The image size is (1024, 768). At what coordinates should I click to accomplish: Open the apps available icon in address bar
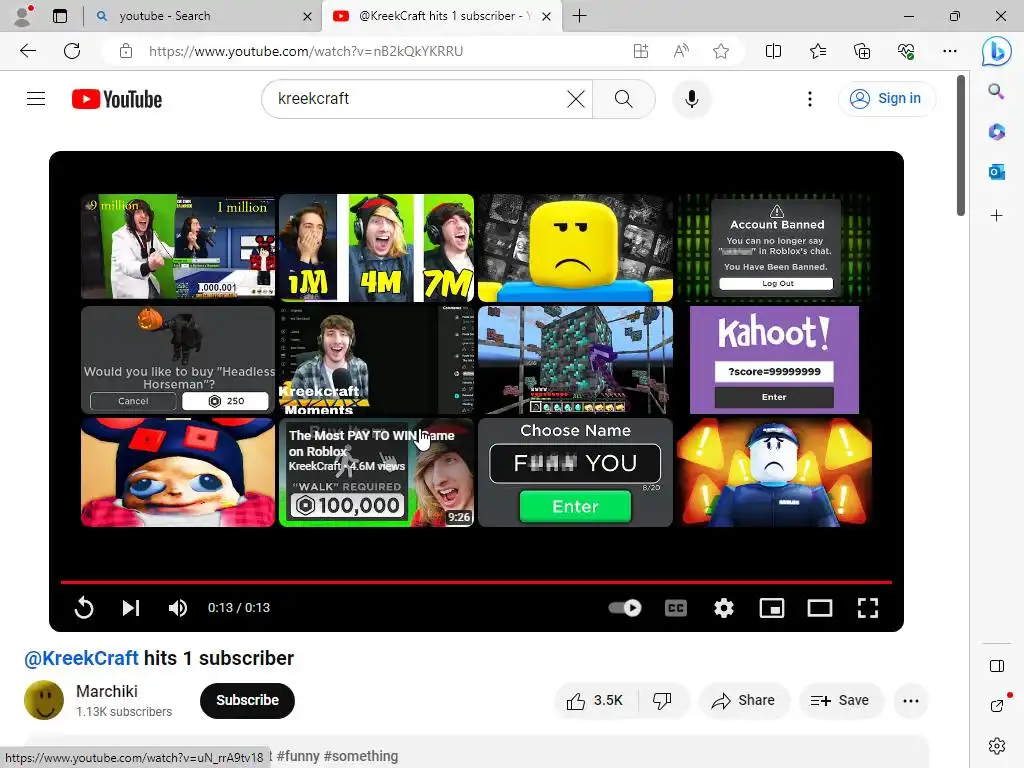641,51
